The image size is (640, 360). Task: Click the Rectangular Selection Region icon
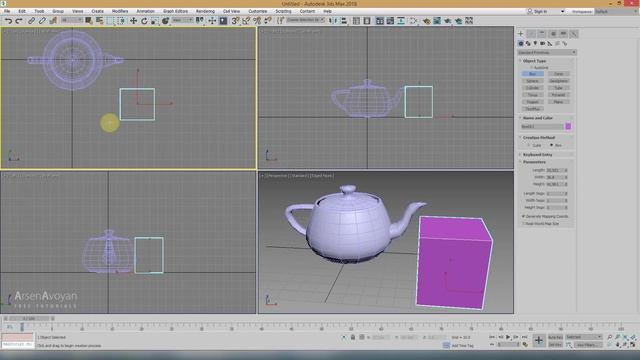tap(111, 20)
